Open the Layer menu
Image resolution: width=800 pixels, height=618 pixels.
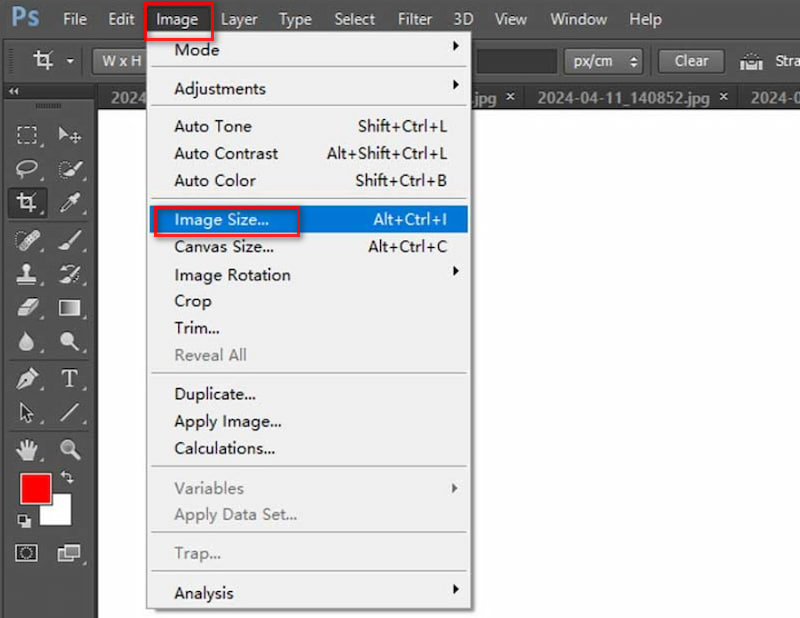click(x=239, y=19)
